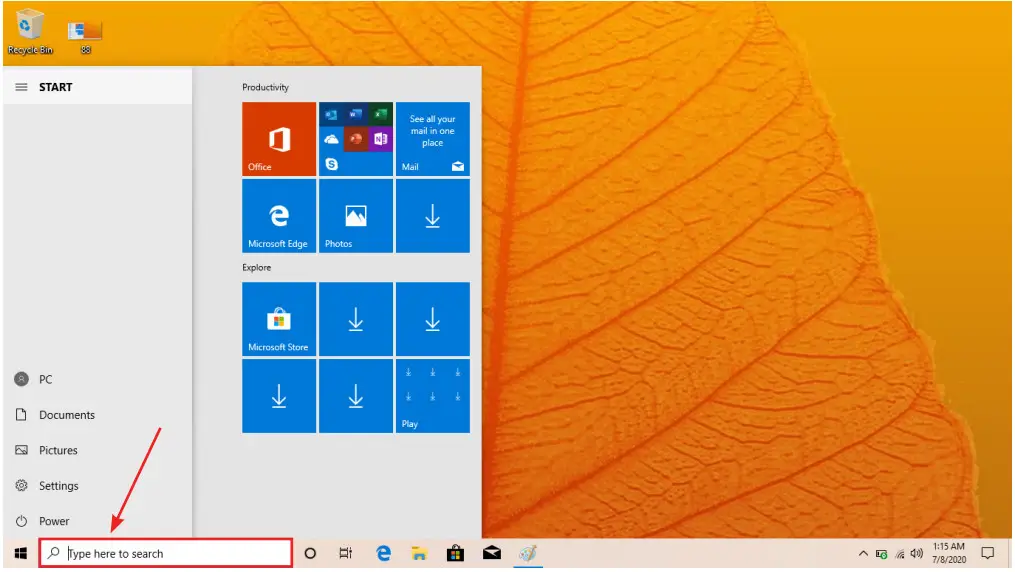This screenshot has height=572, width=1015.
Task: Open the Office tile
Action: pyautogui.click(x=279, y=138)
